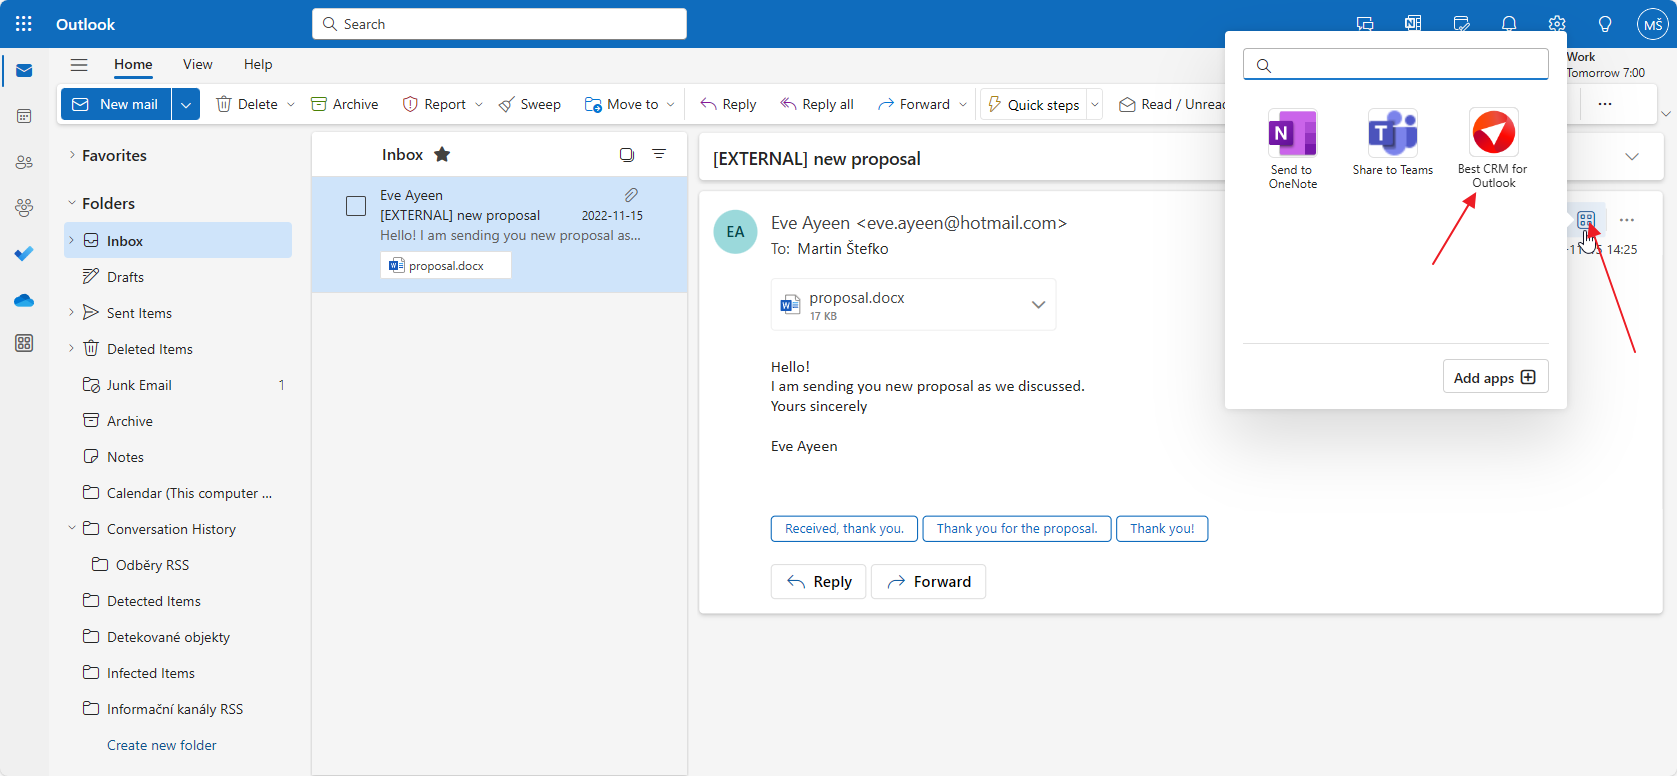Toggle Inbox favorite star

coord(442,154)
